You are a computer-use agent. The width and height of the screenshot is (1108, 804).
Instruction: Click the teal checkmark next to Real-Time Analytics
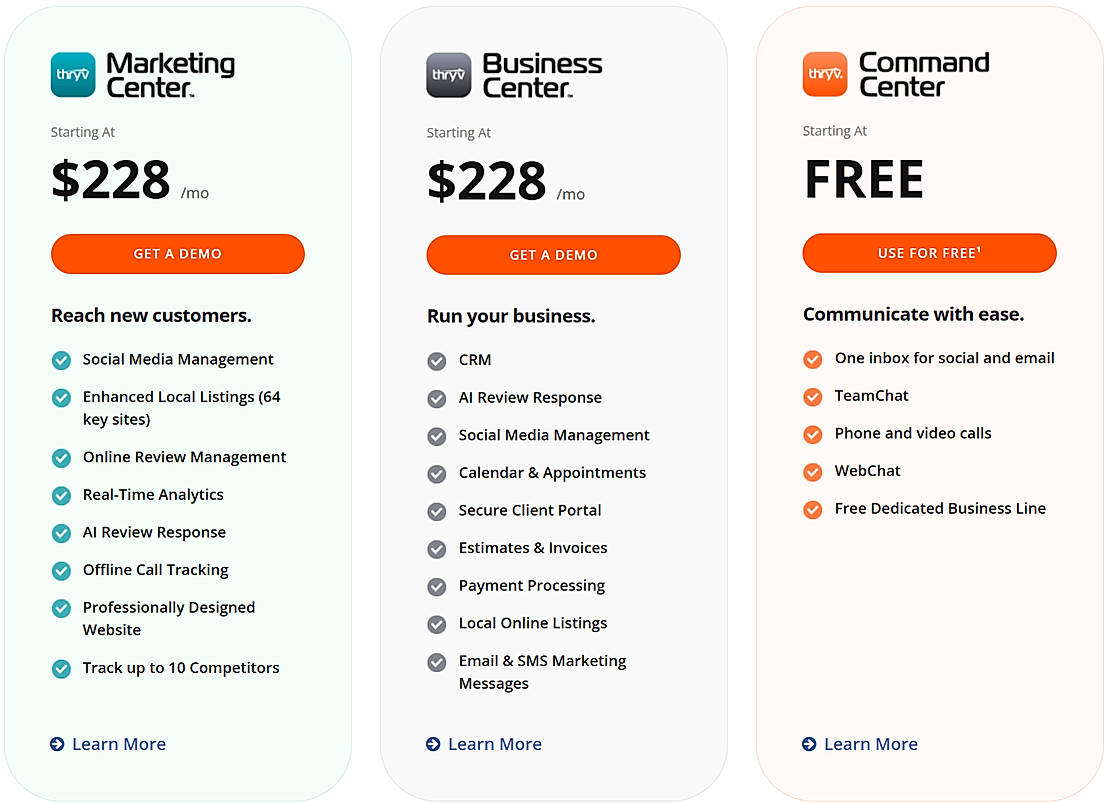tap(61, 495)
